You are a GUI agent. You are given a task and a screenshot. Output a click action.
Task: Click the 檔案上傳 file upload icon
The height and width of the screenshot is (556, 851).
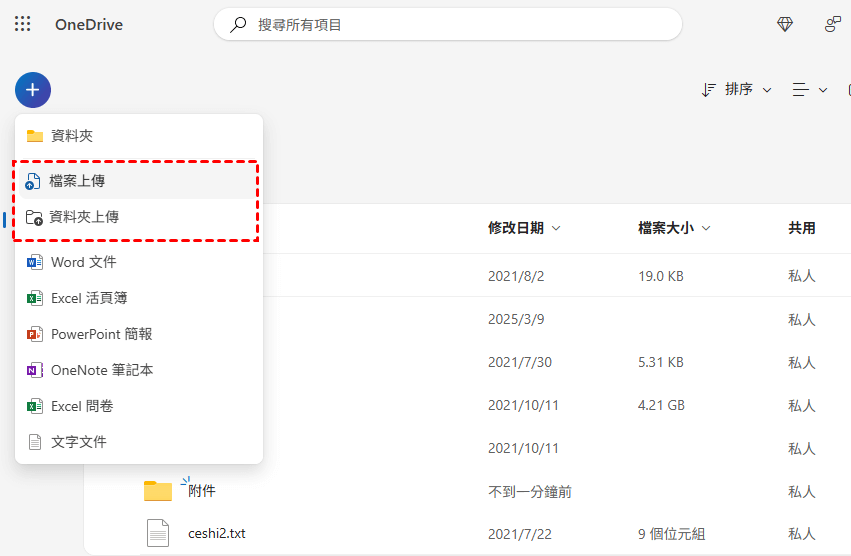click(33, 181)
